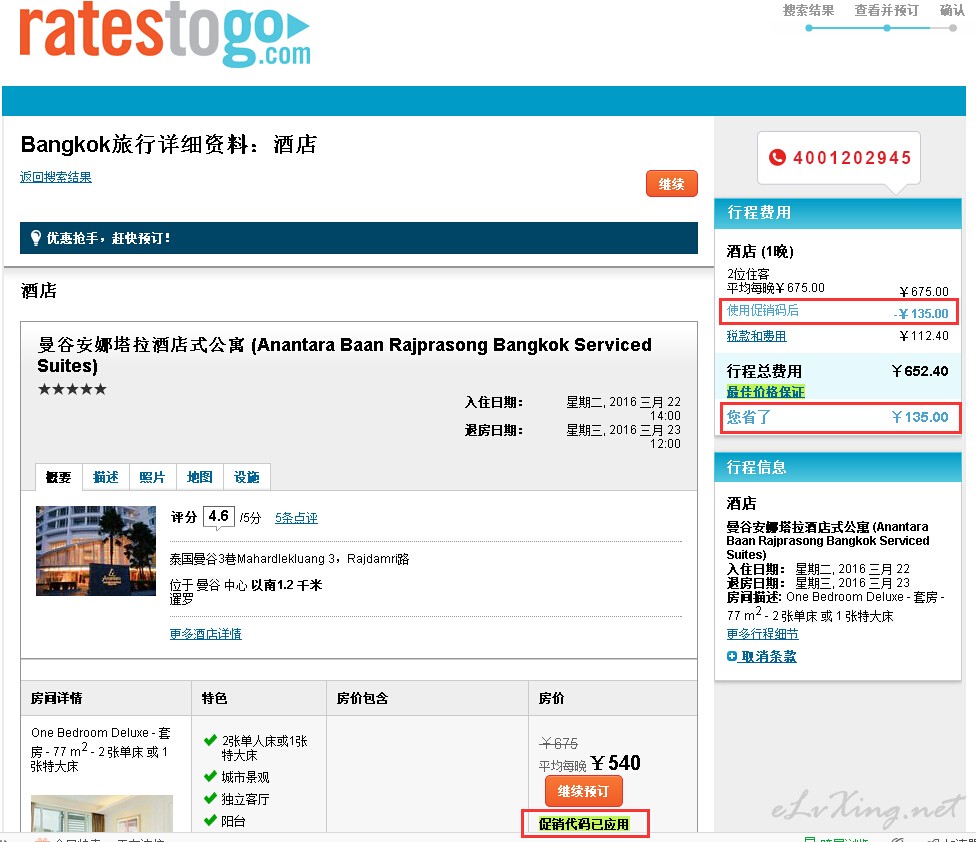
Task: Click the plus icon beside 取消条款
Action: [x=731, y=656]
